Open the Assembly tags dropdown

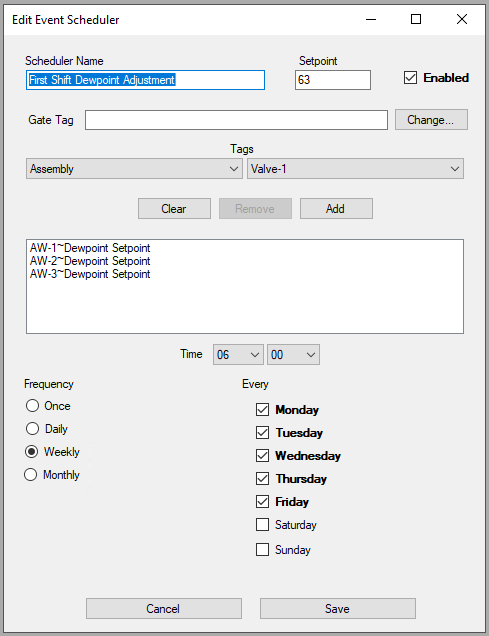[x=134, y=169]
